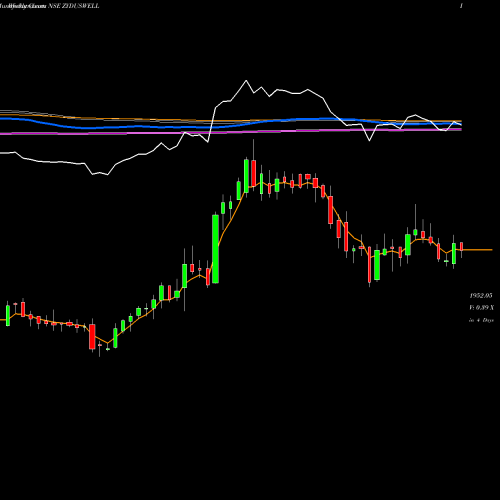The image size is (500, 500).
Task: Click the magenta horizontal moving average line
Action: point(231,132)
